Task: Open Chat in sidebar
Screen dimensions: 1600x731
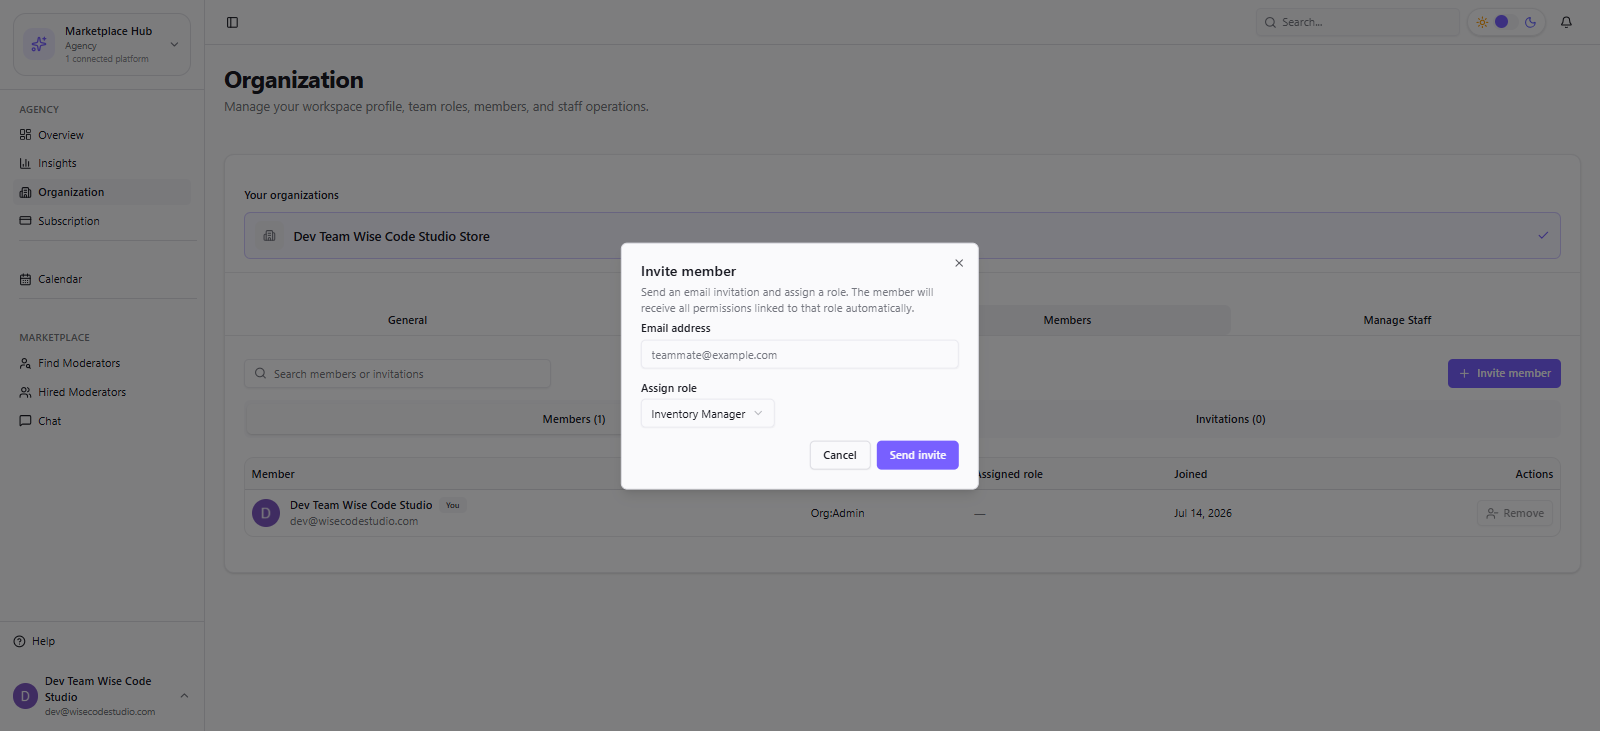Action: [102, 421]
